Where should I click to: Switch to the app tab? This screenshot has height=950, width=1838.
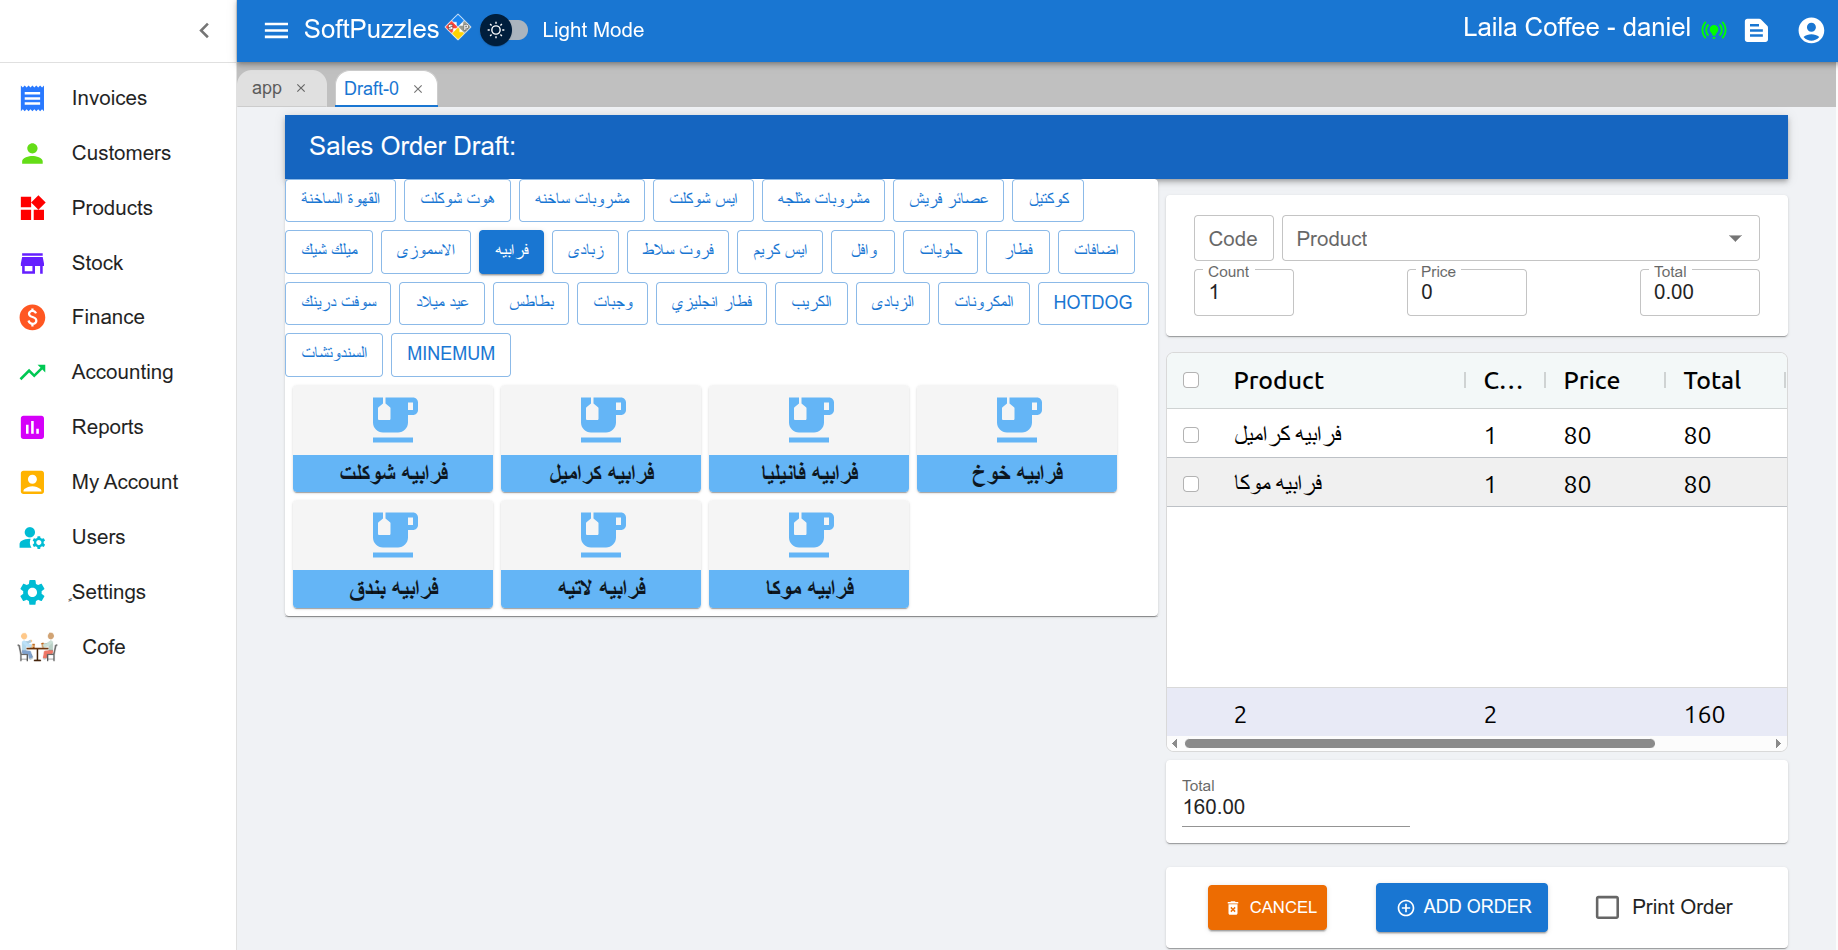point(267,88)
